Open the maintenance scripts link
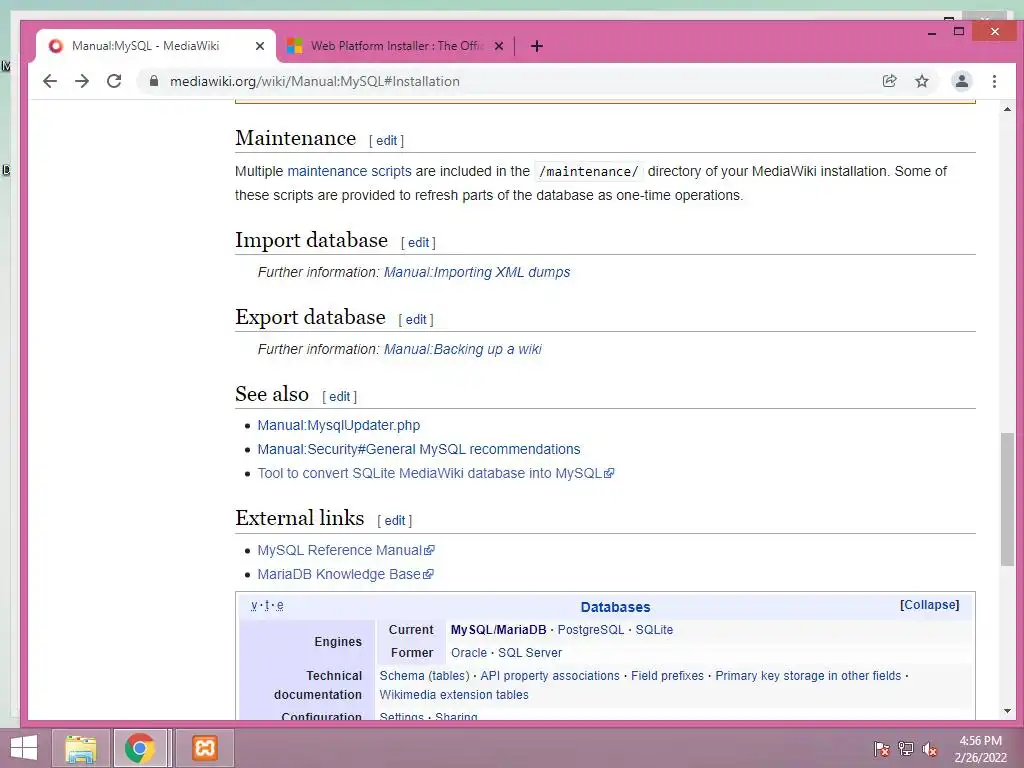 pyautogui.click(x=349, y=171)
